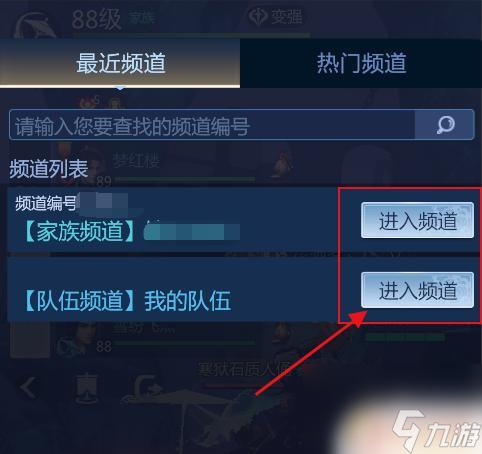Focus the channel number search field
The image size is (482, 454).
point(212,125)
